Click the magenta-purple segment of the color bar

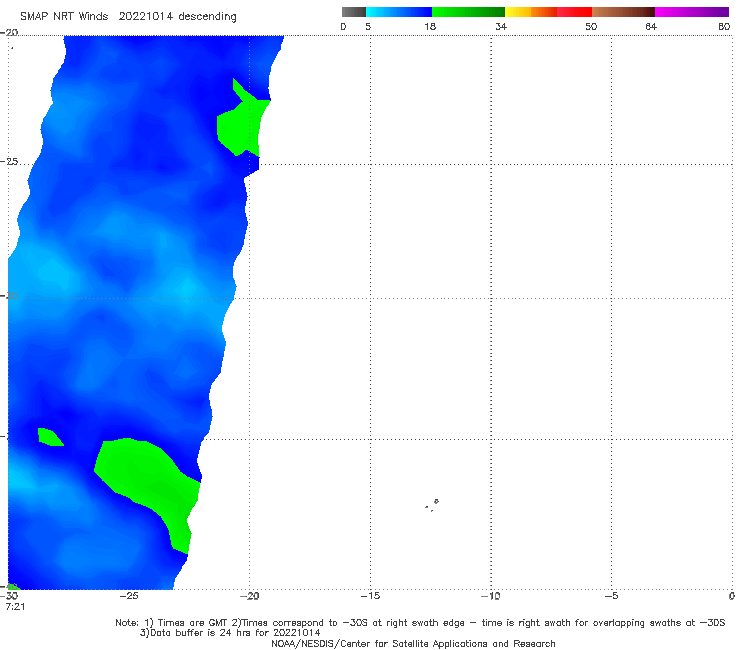pyautogui.click(x=692, y=12)
